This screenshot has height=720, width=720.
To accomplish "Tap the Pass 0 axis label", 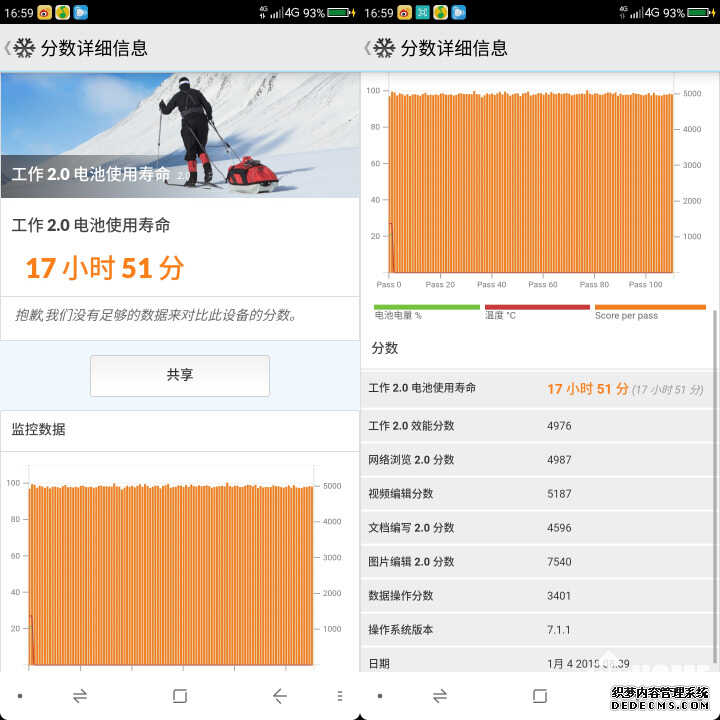I will (x=389, y=285).
